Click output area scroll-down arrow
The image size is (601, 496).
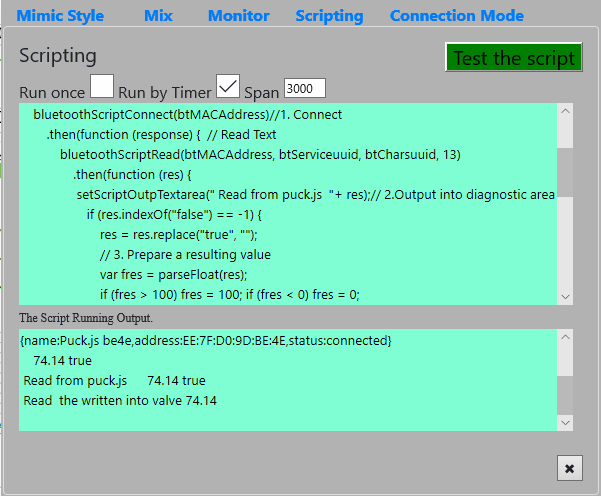(565, 423)
